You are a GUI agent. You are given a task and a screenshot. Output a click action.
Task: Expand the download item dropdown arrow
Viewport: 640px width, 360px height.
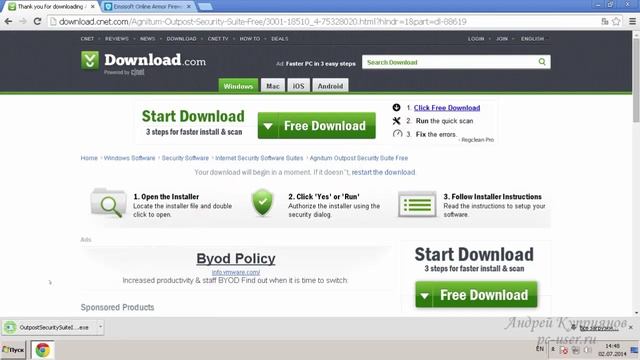(x=100, y=327)
